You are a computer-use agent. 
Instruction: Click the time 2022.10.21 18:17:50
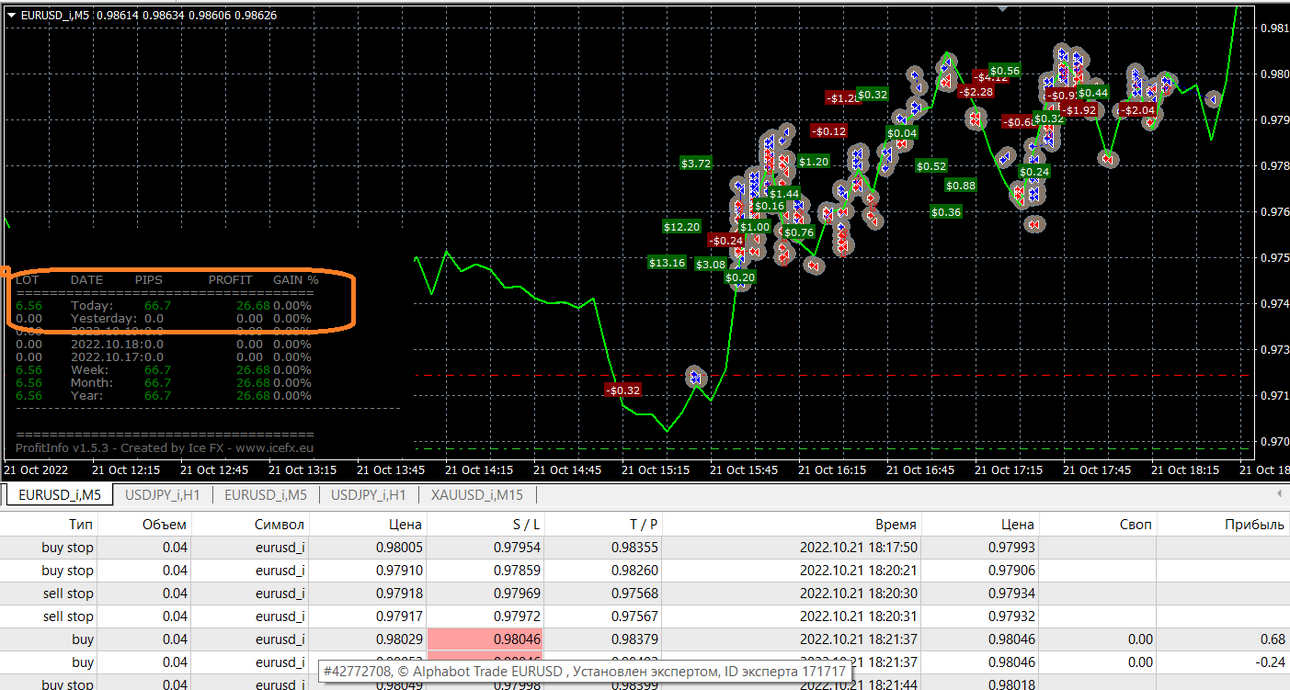click(x=859, y=547)
